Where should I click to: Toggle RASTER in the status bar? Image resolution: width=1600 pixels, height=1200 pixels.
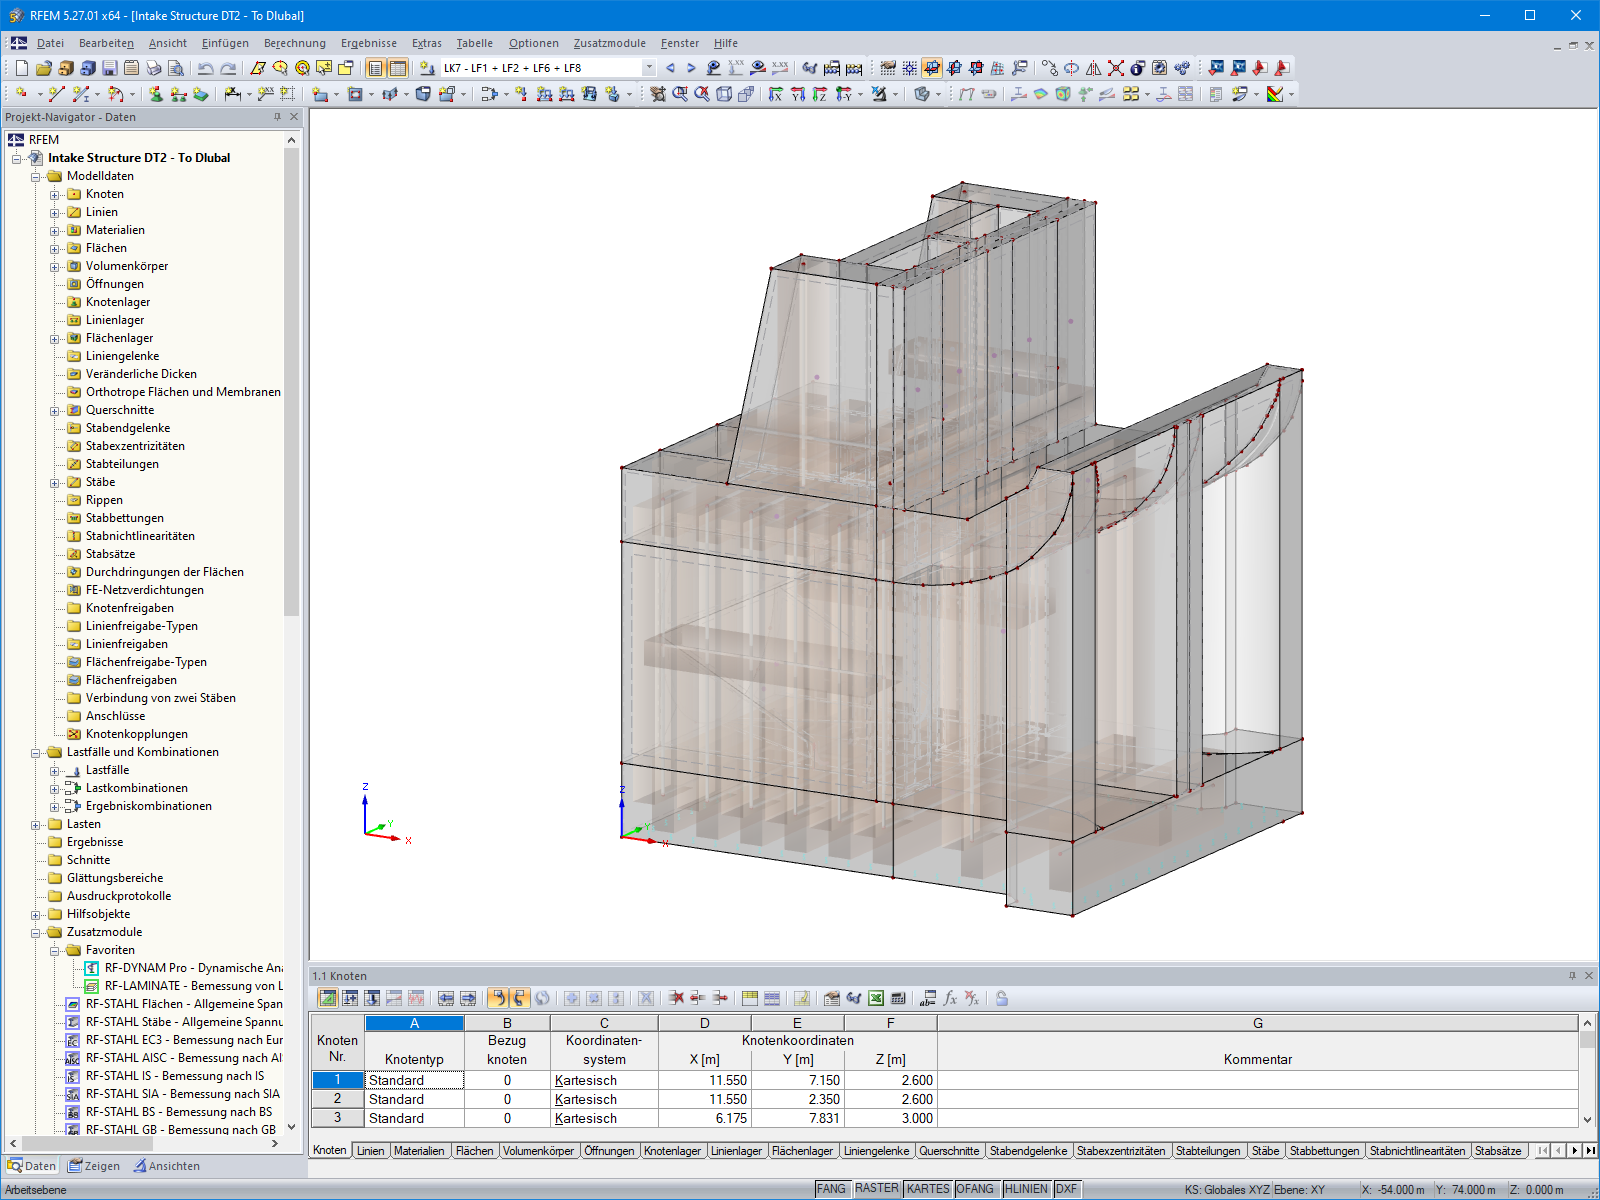pos(880,1189)
